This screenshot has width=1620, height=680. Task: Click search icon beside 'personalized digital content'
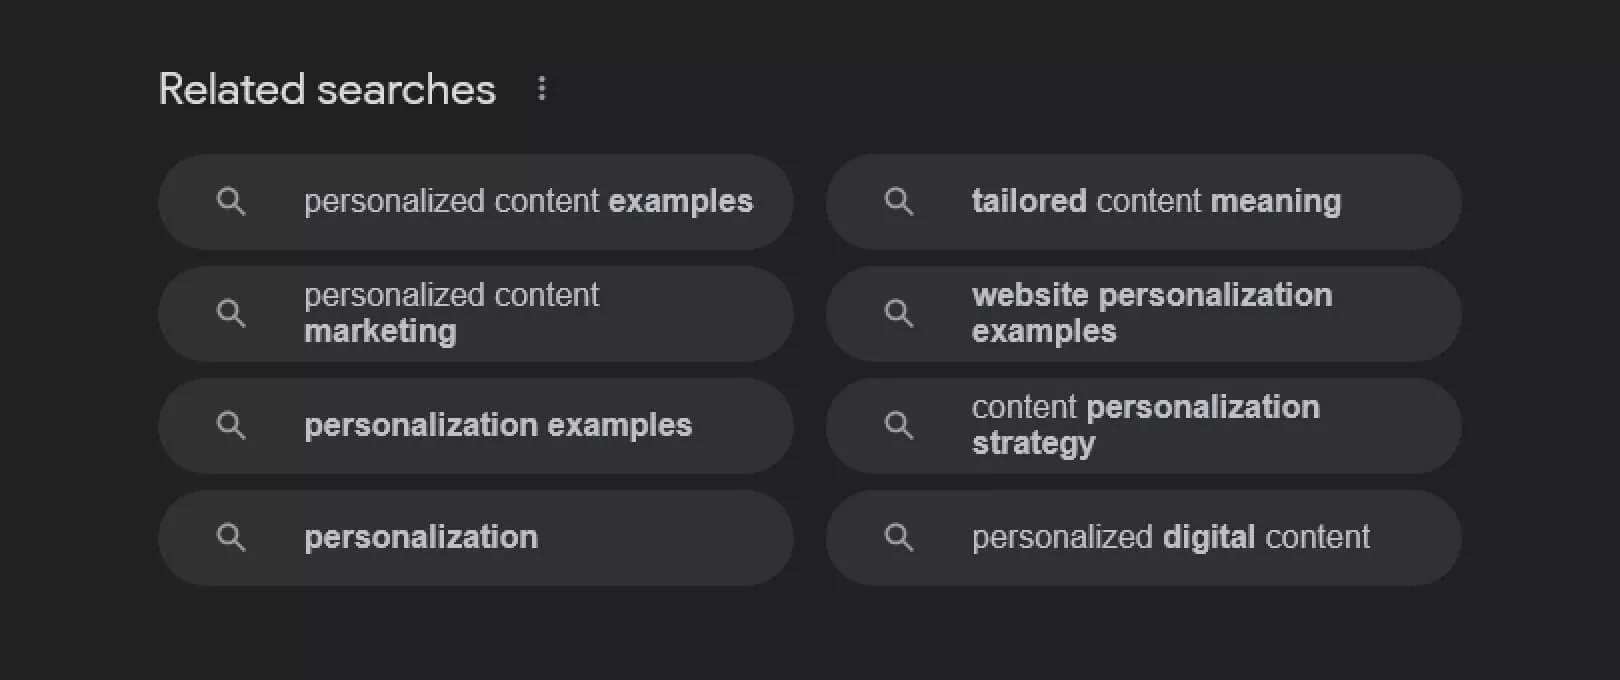[x=899, y=538]
